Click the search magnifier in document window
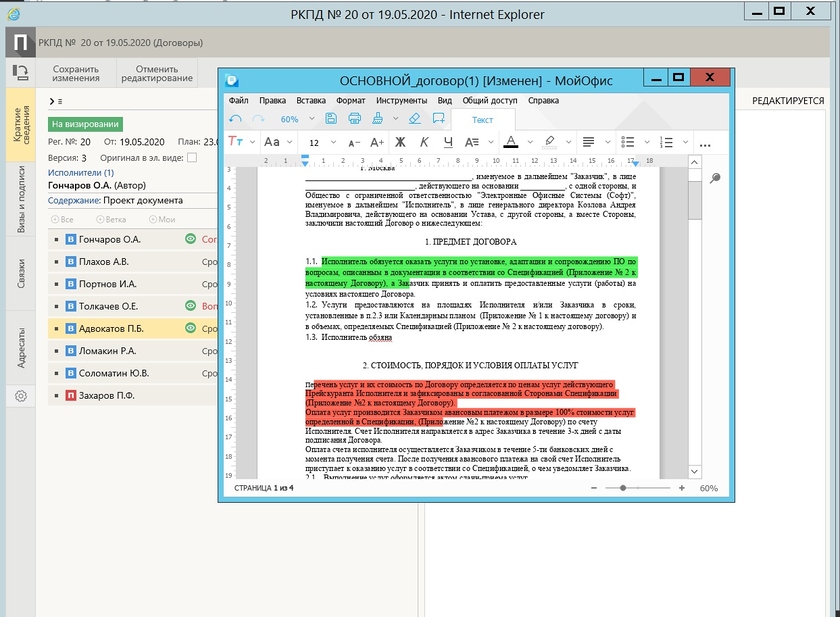 pyautogui.click(x=715, y=178)
